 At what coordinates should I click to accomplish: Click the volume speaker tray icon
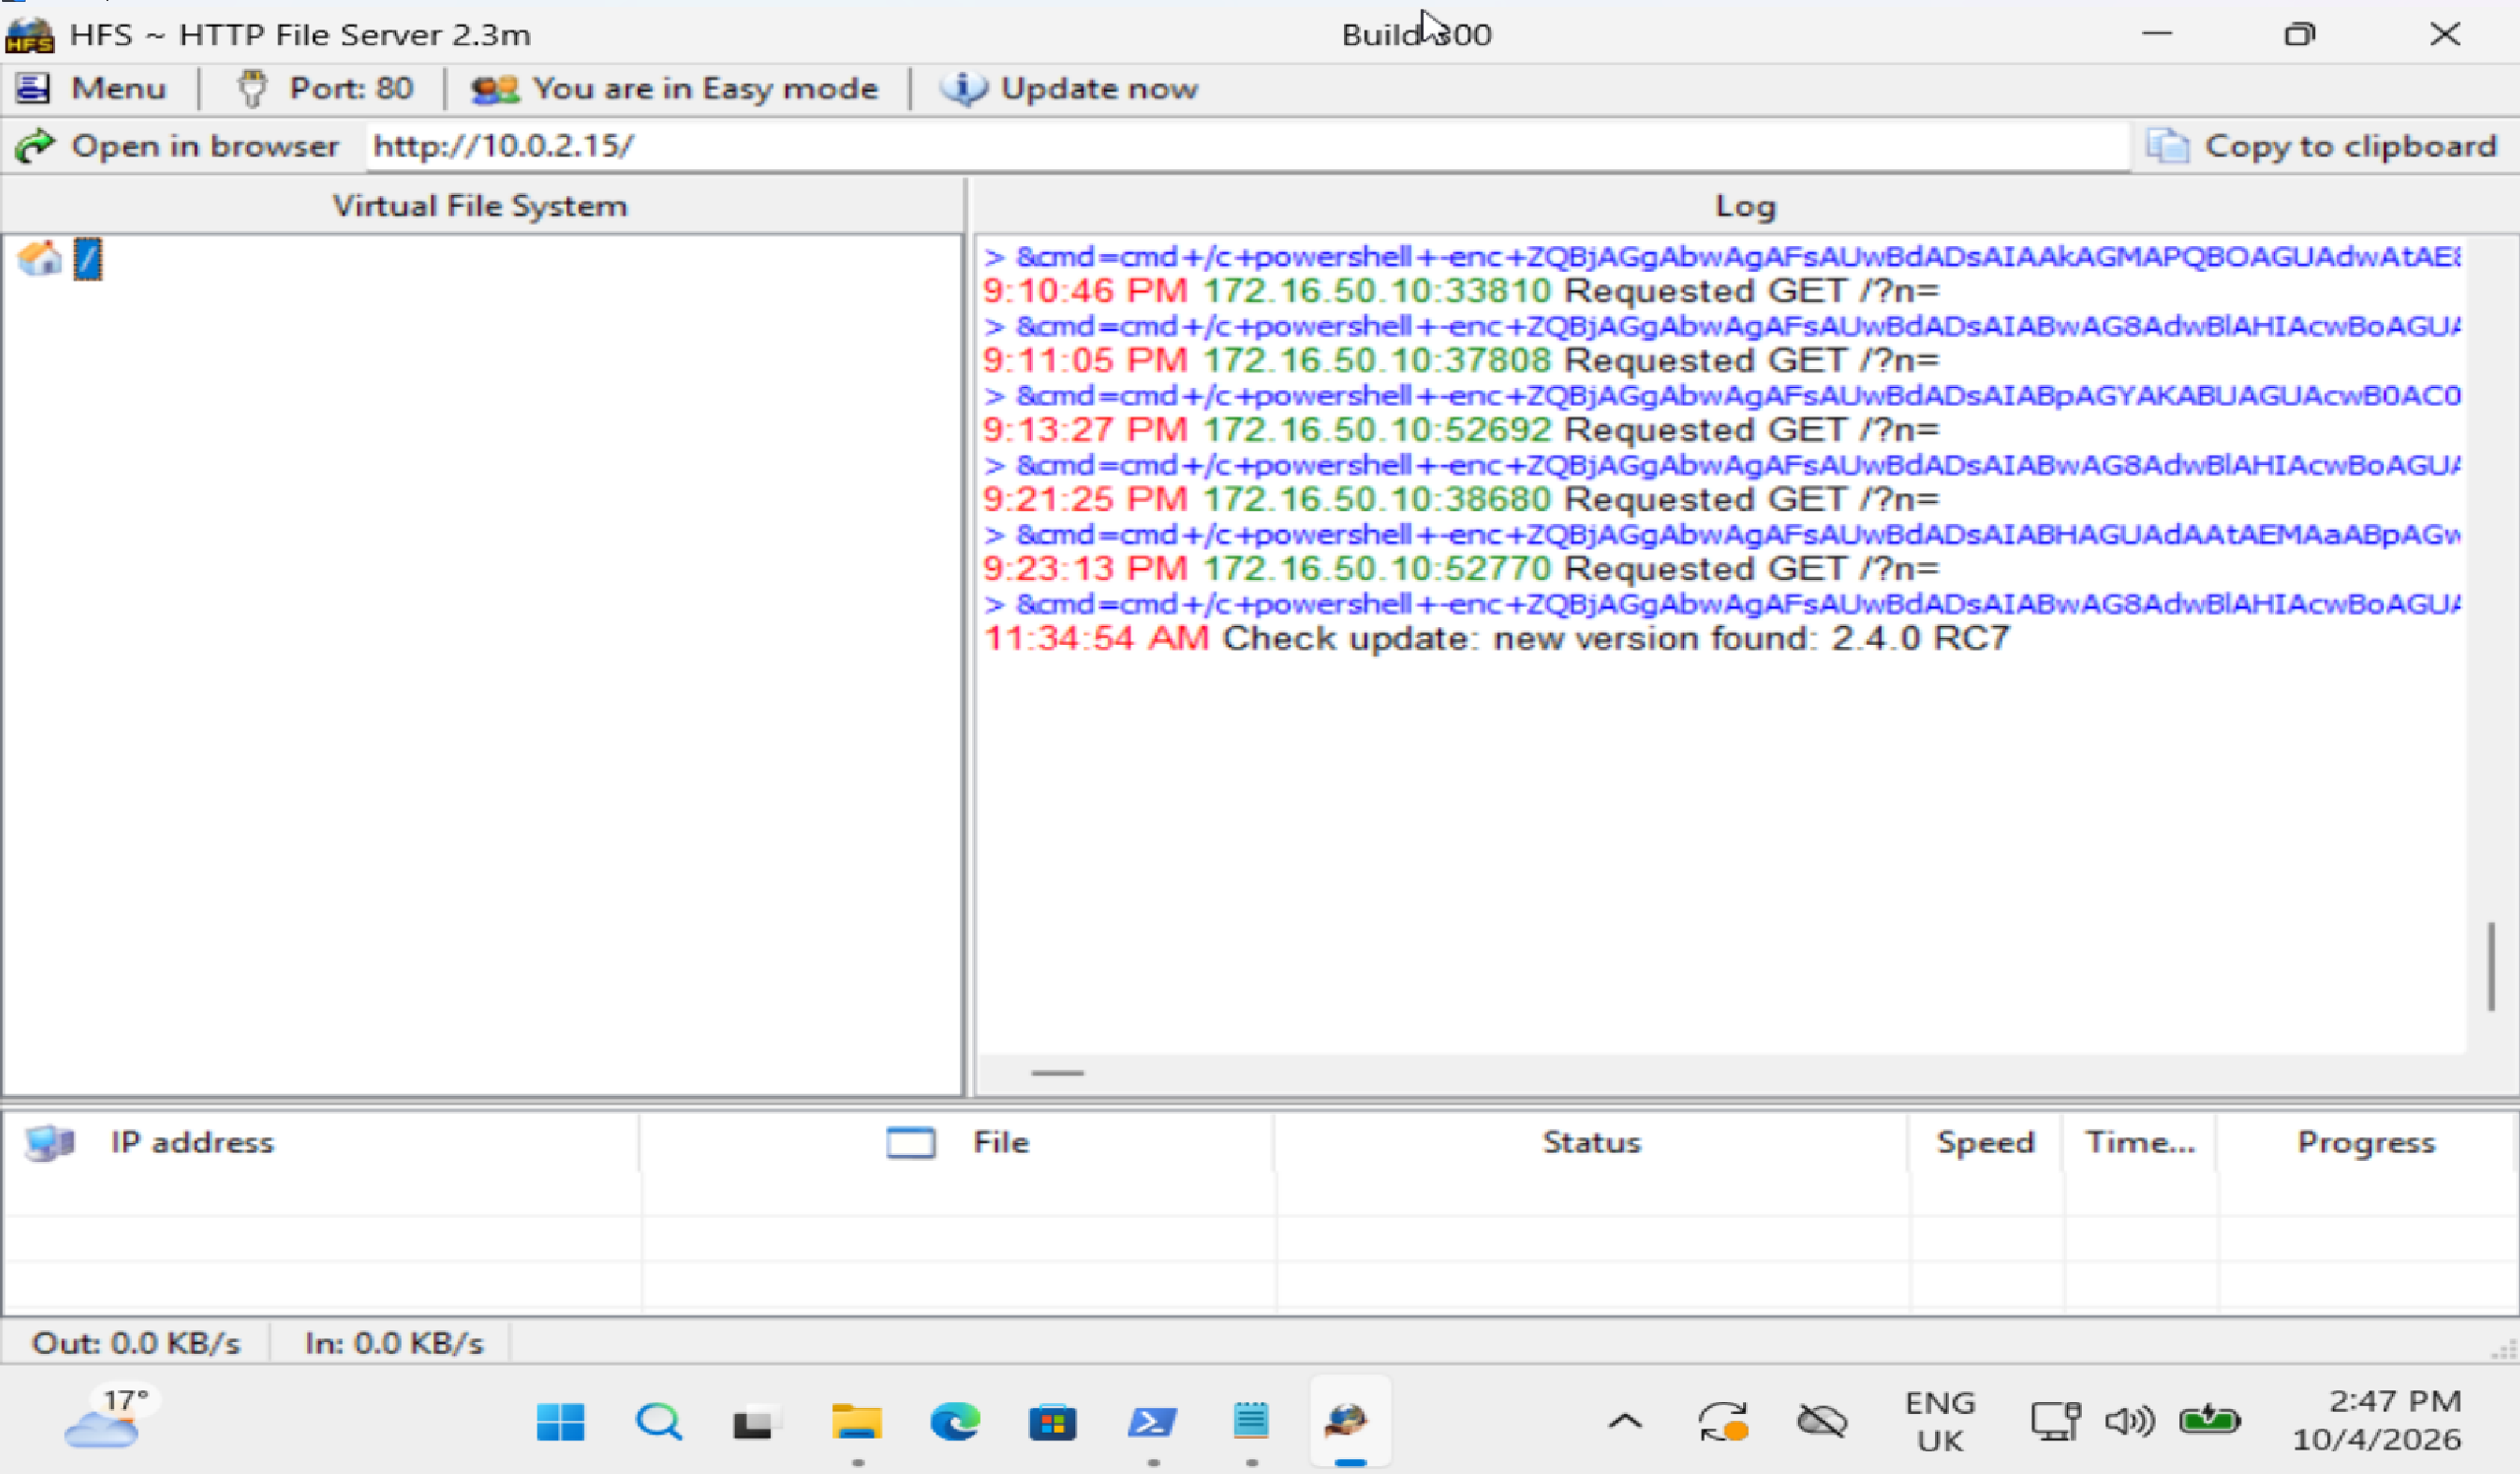(2129, 1421)
